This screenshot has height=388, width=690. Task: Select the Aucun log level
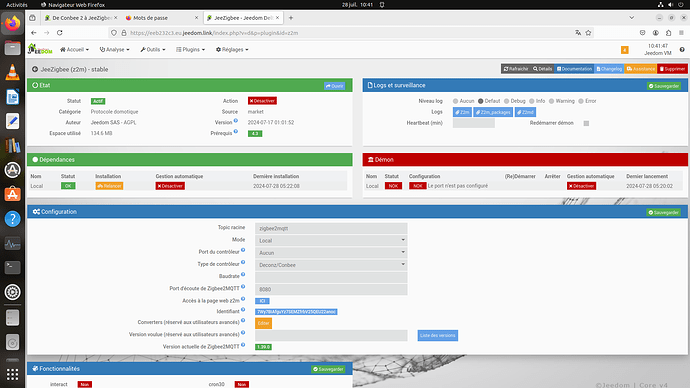pos(455,101)
